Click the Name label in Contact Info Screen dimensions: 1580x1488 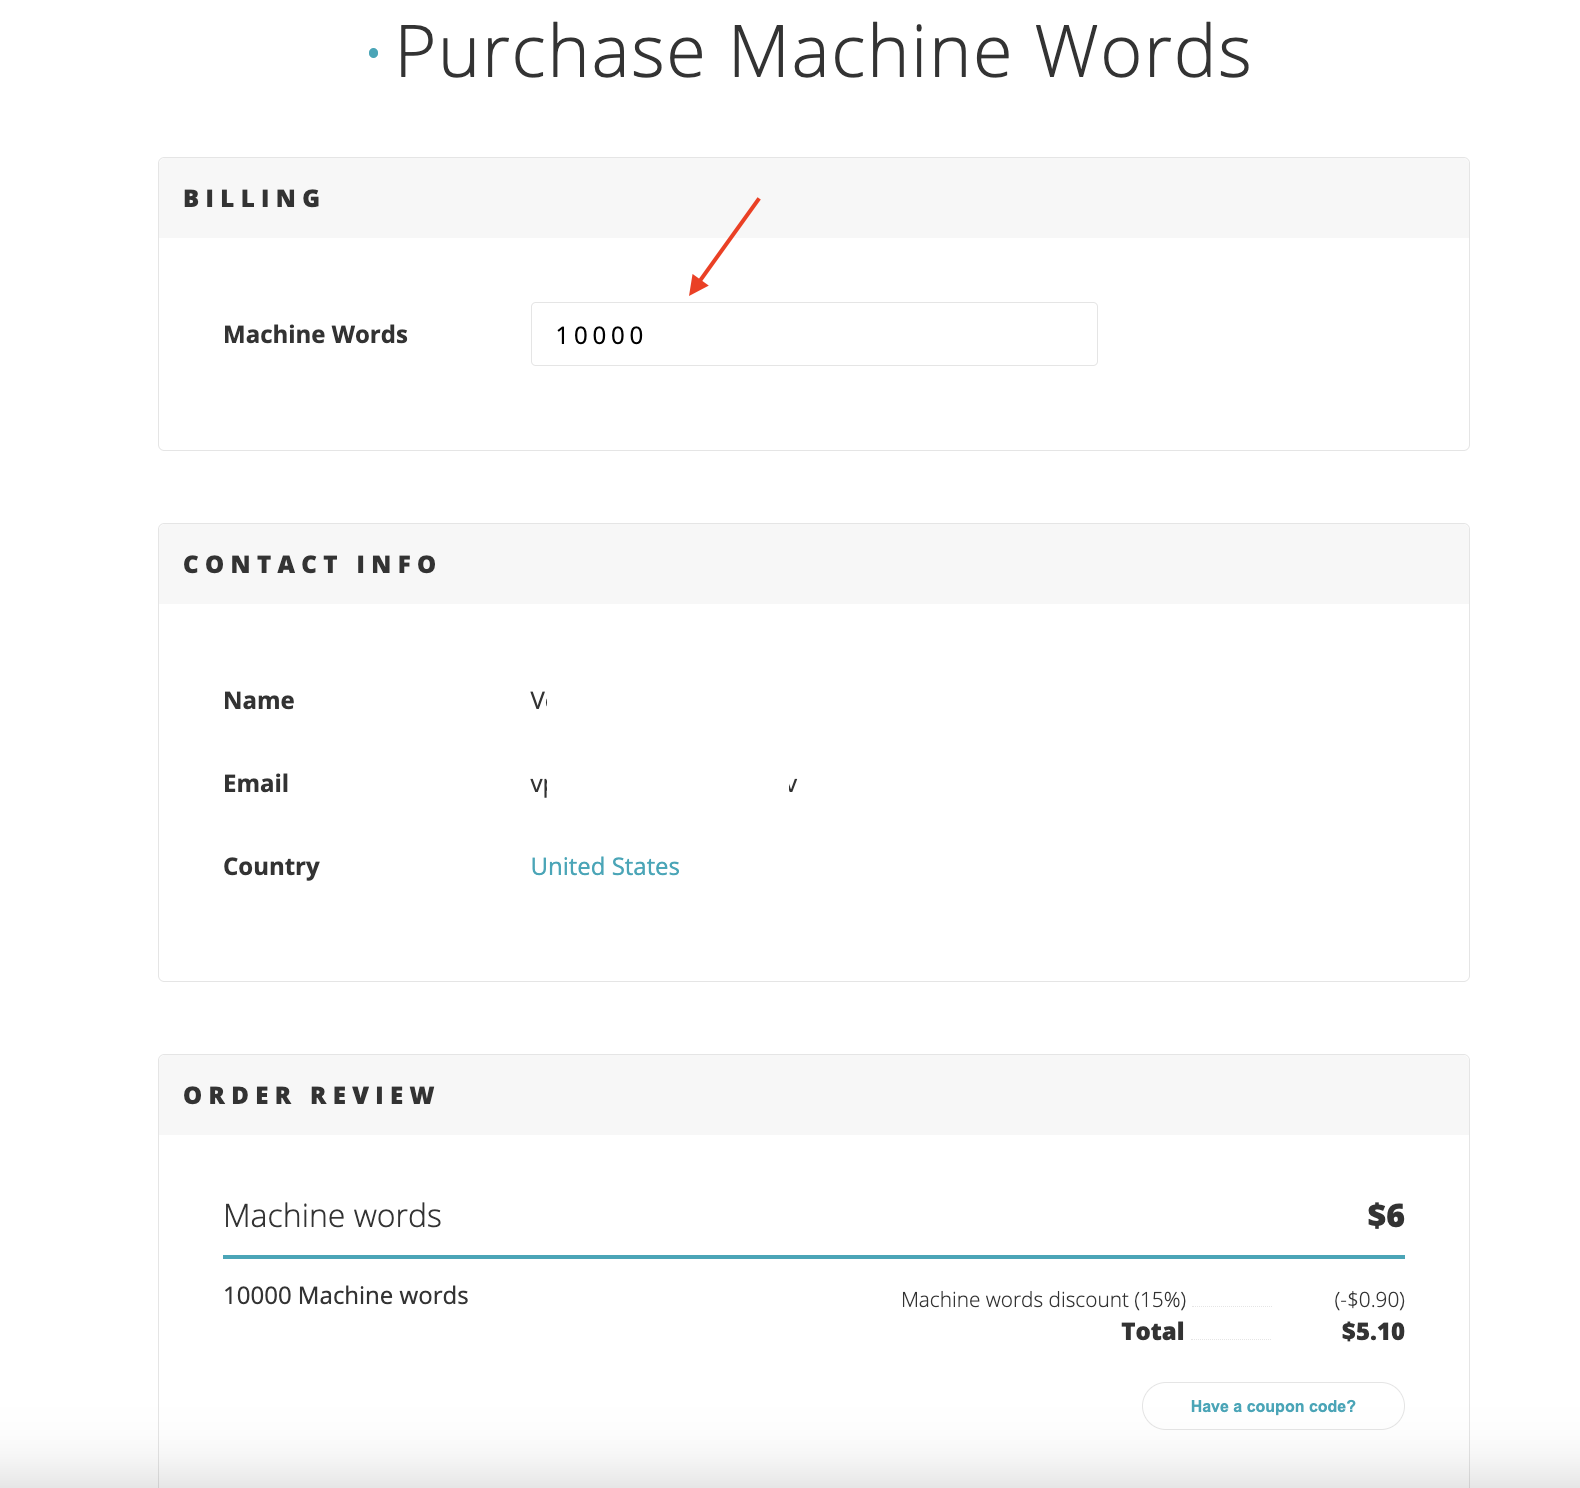(258, 700)
